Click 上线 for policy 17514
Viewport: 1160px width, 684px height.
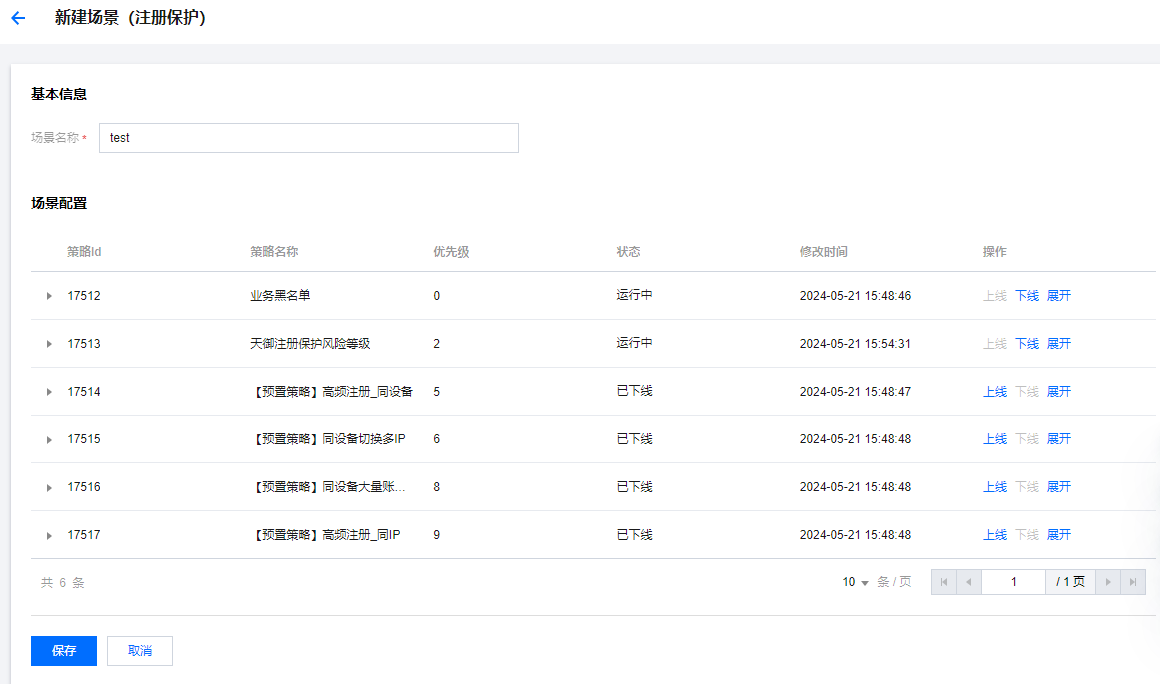pos(995,392)
